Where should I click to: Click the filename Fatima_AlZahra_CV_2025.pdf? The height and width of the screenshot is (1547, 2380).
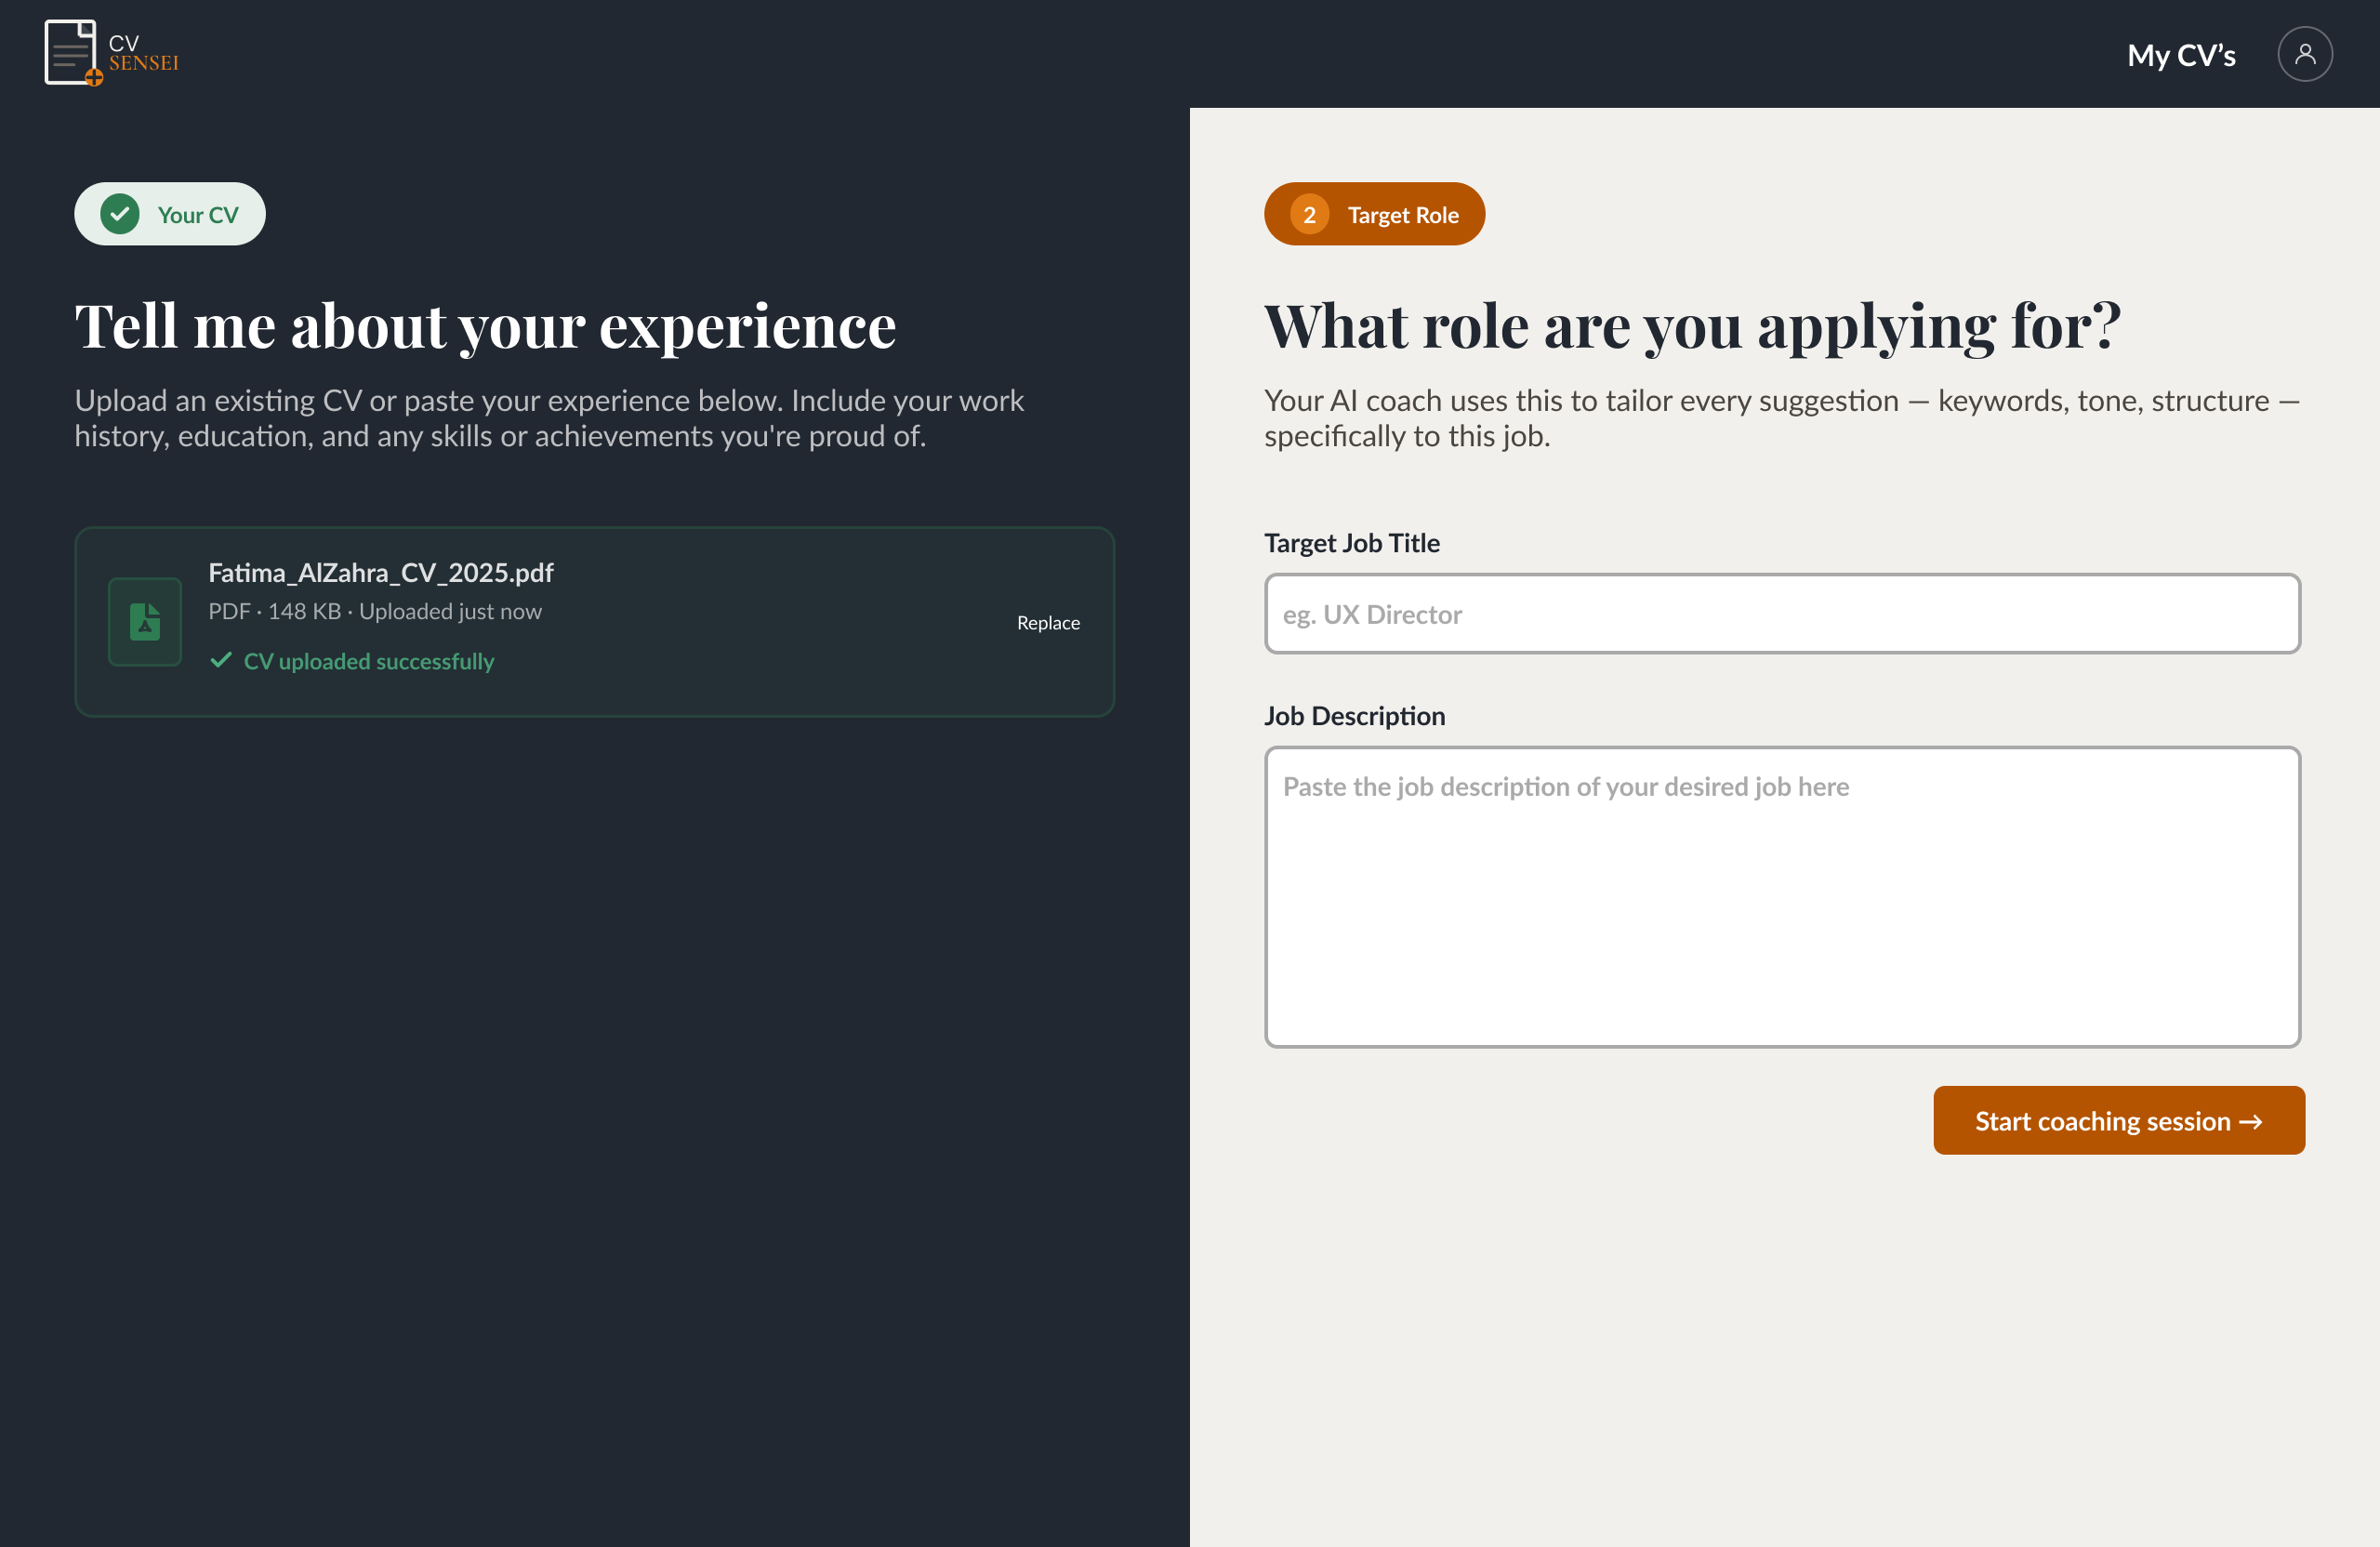pos(380,573)
